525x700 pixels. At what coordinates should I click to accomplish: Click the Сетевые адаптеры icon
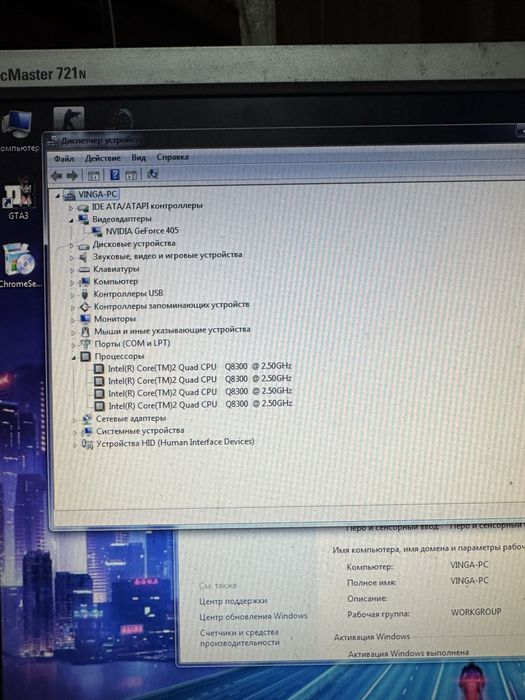pyautogui.click(x=87, y=419)
